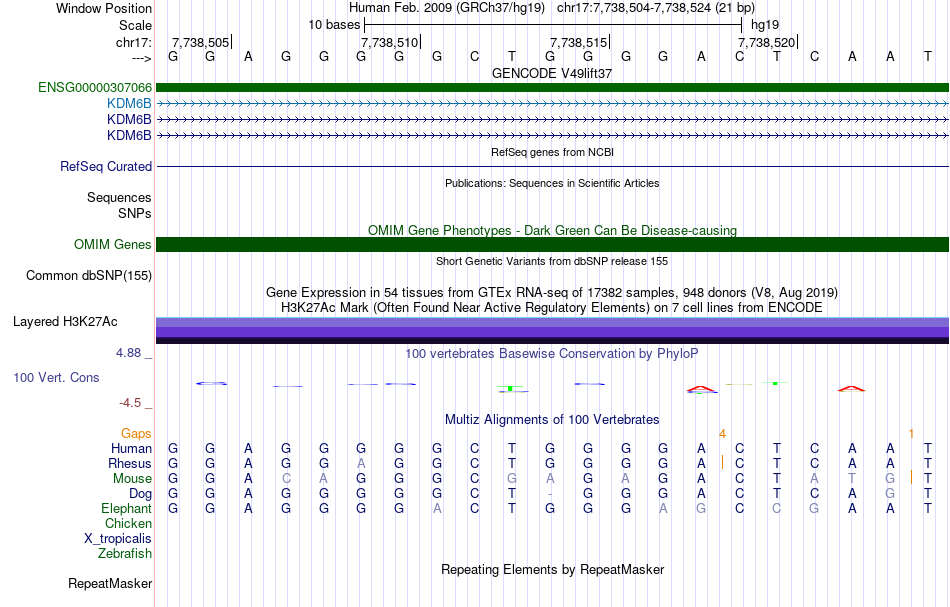Click the Mouse species label
950x607 pixels.
click(x=132, y=479)
